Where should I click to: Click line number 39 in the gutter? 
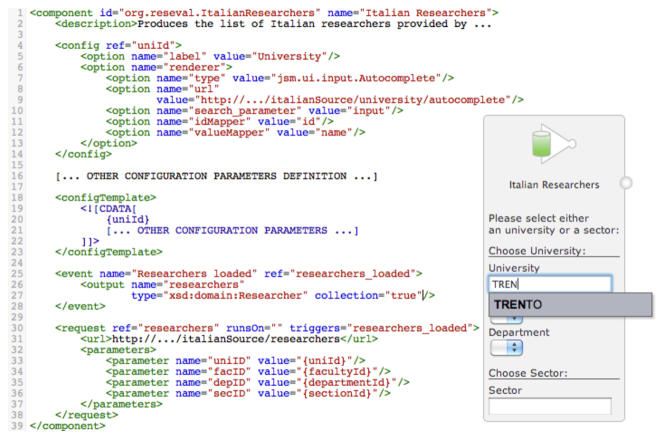pyautogui.click(x=15, y=425)
